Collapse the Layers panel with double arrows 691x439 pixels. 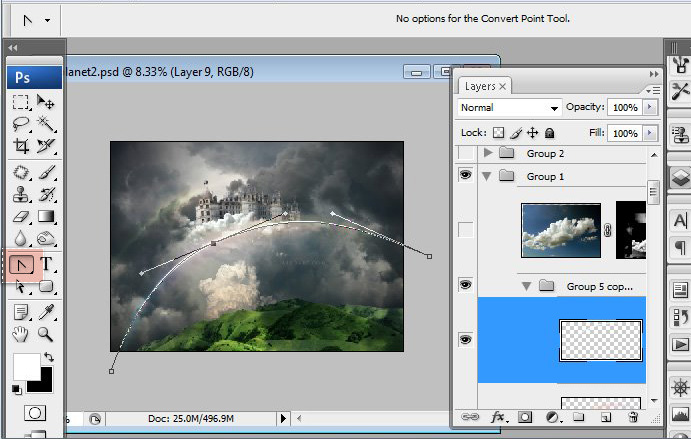coord(654,74)
